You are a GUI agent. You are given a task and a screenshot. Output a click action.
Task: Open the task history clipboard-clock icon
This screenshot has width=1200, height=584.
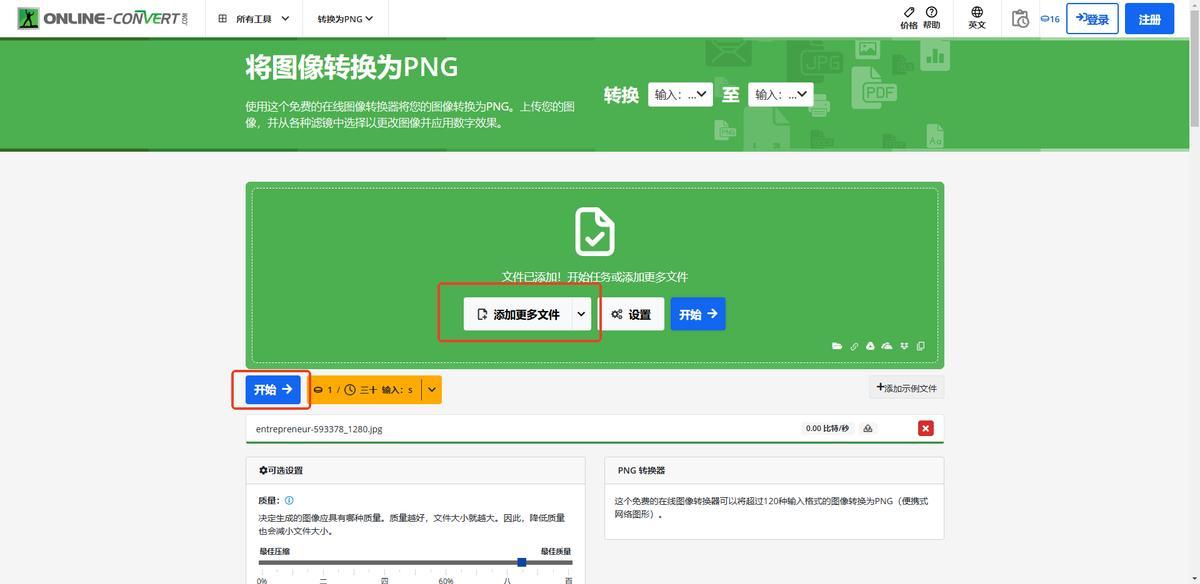coord(1020,19)
